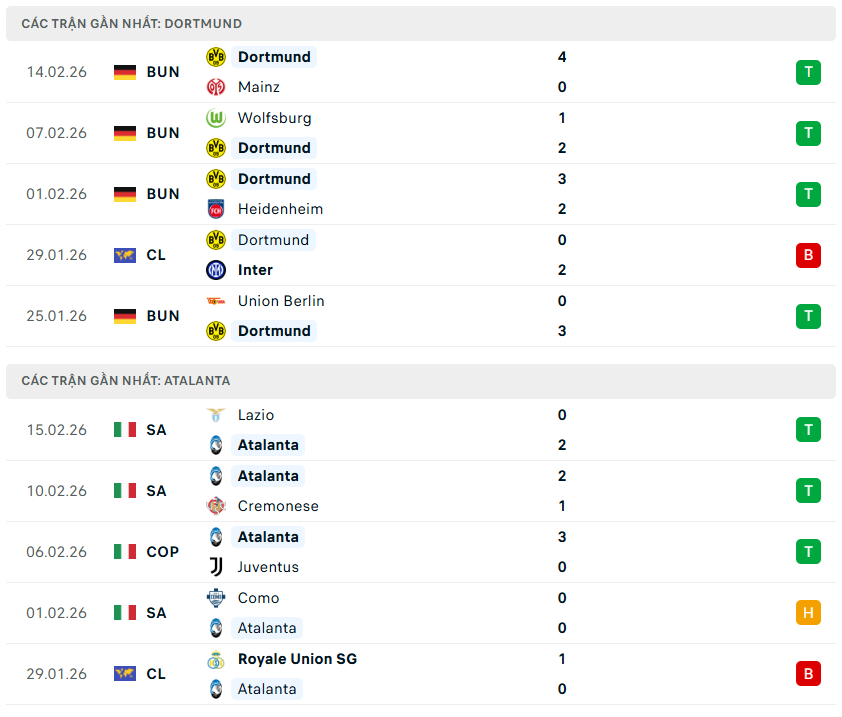Click the Mainz club crest icon

216,87
